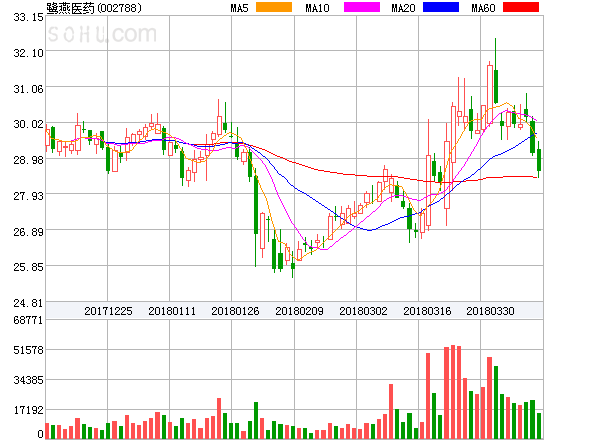Screen dimensions: 600x440
Task: Click the 20180111 date label
Action: click(x=172, y=311)
